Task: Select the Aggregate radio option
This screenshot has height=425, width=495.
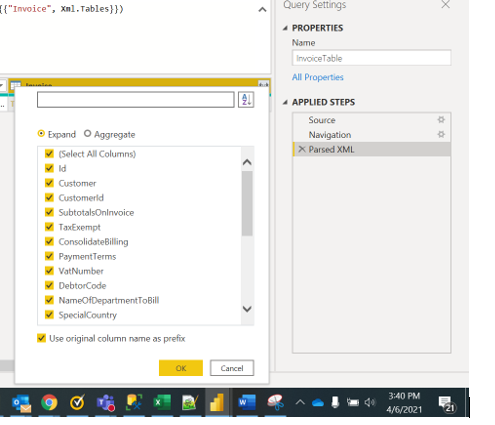Action: click(x=87, y=134)
